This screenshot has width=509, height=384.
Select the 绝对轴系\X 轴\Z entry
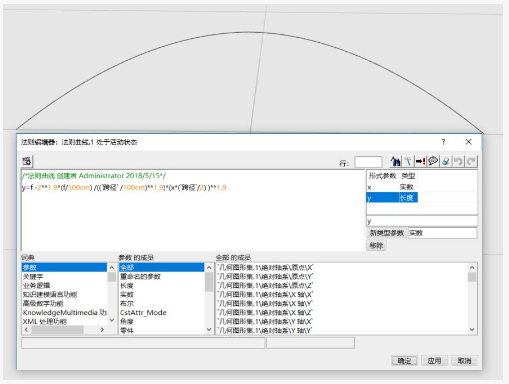pos(265,312)
